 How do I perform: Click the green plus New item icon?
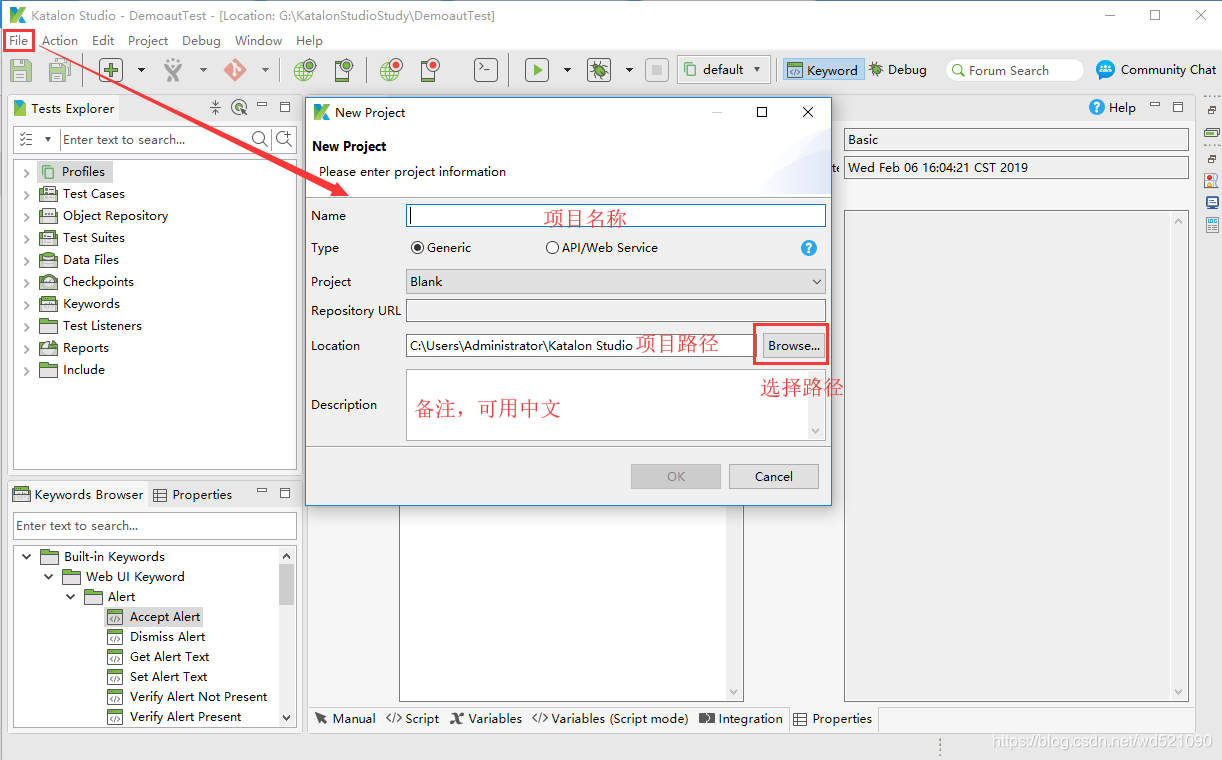point(111,70)
